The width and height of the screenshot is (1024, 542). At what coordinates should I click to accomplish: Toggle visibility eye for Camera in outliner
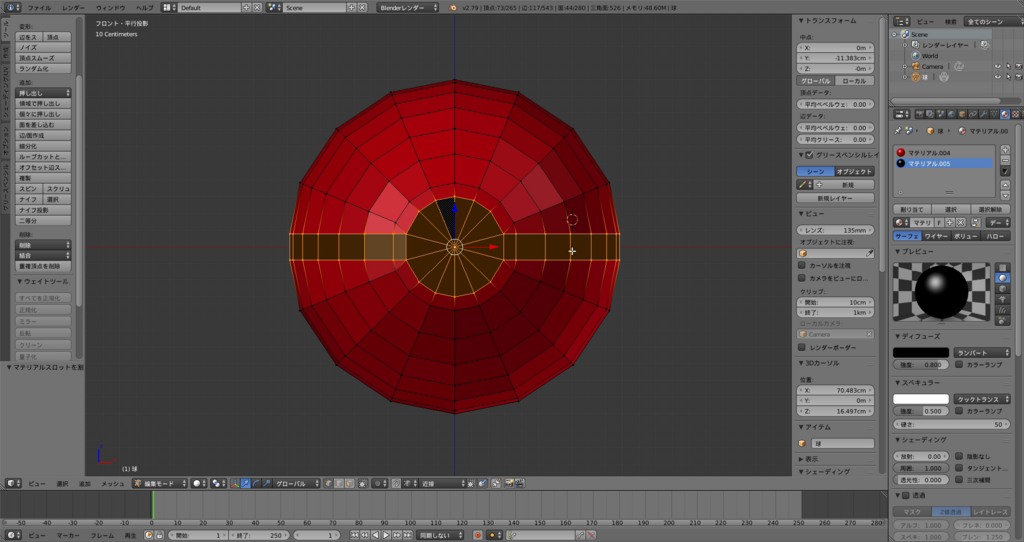point(997,67)
